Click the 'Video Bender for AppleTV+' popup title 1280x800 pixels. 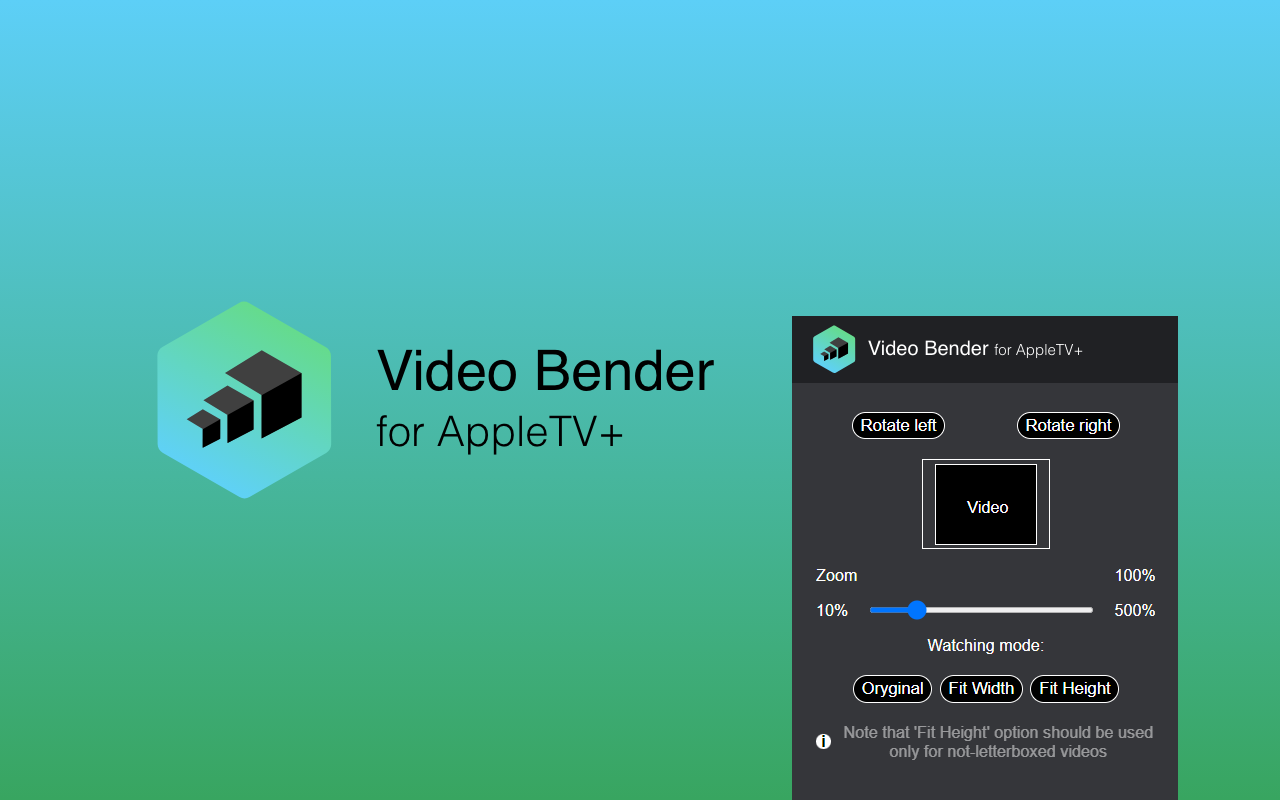[975, 349]
